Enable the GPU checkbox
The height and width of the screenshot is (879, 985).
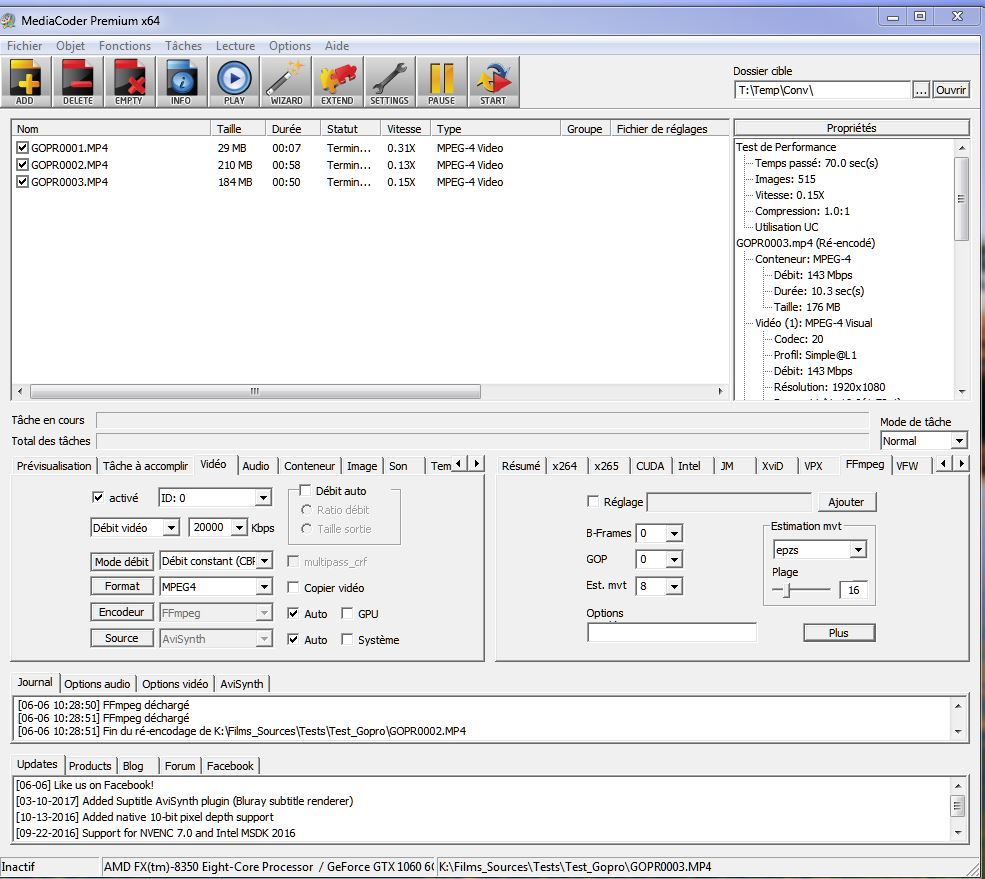click(347, 613)
